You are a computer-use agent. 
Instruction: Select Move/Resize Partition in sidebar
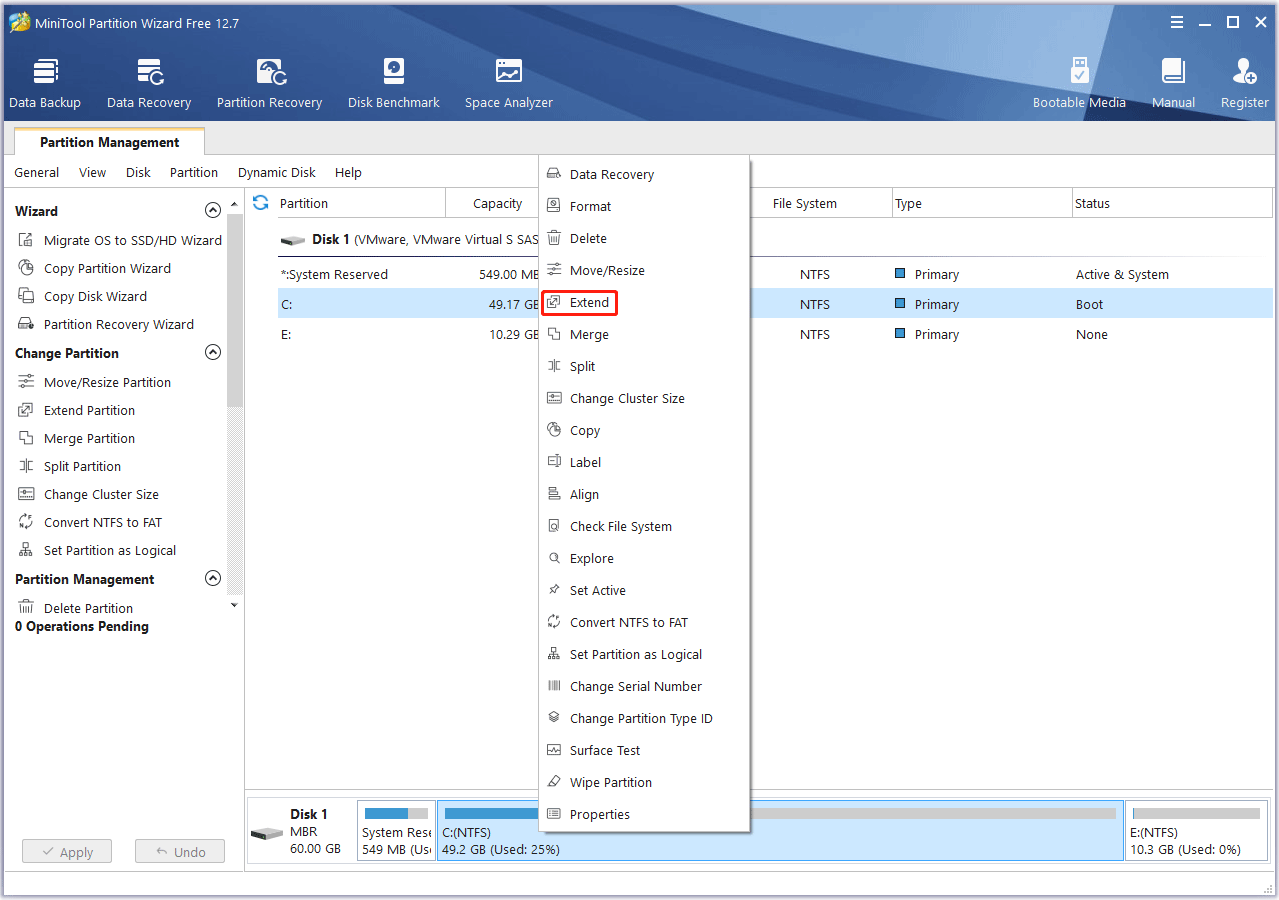[x=95, y=382]
